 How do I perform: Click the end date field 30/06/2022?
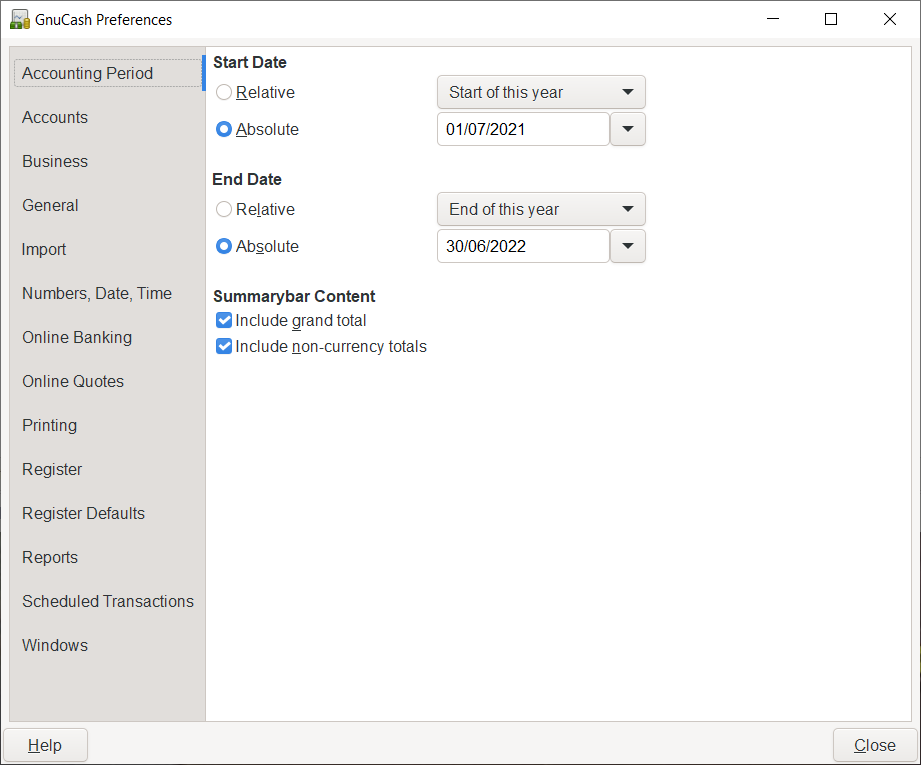click(522, 247)
